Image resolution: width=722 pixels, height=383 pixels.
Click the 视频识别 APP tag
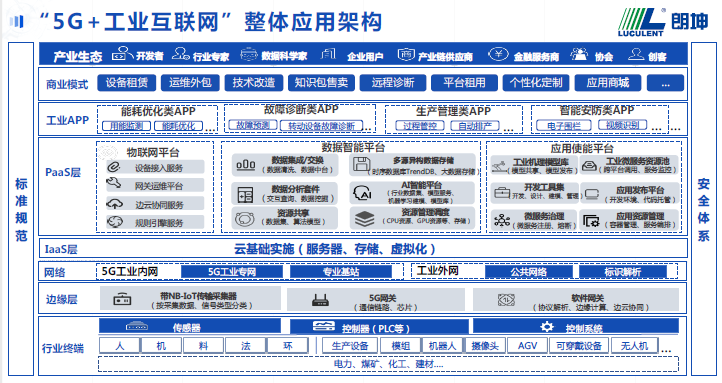point(622,125)
